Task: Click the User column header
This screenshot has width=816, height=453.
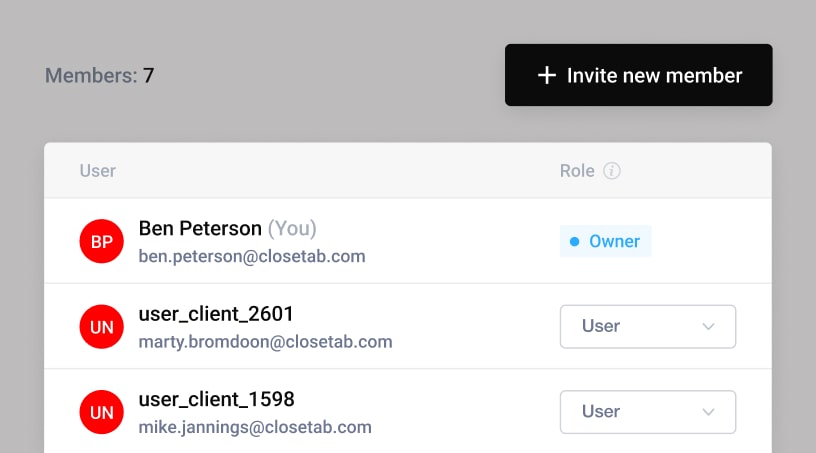Action: pos(98,171)
